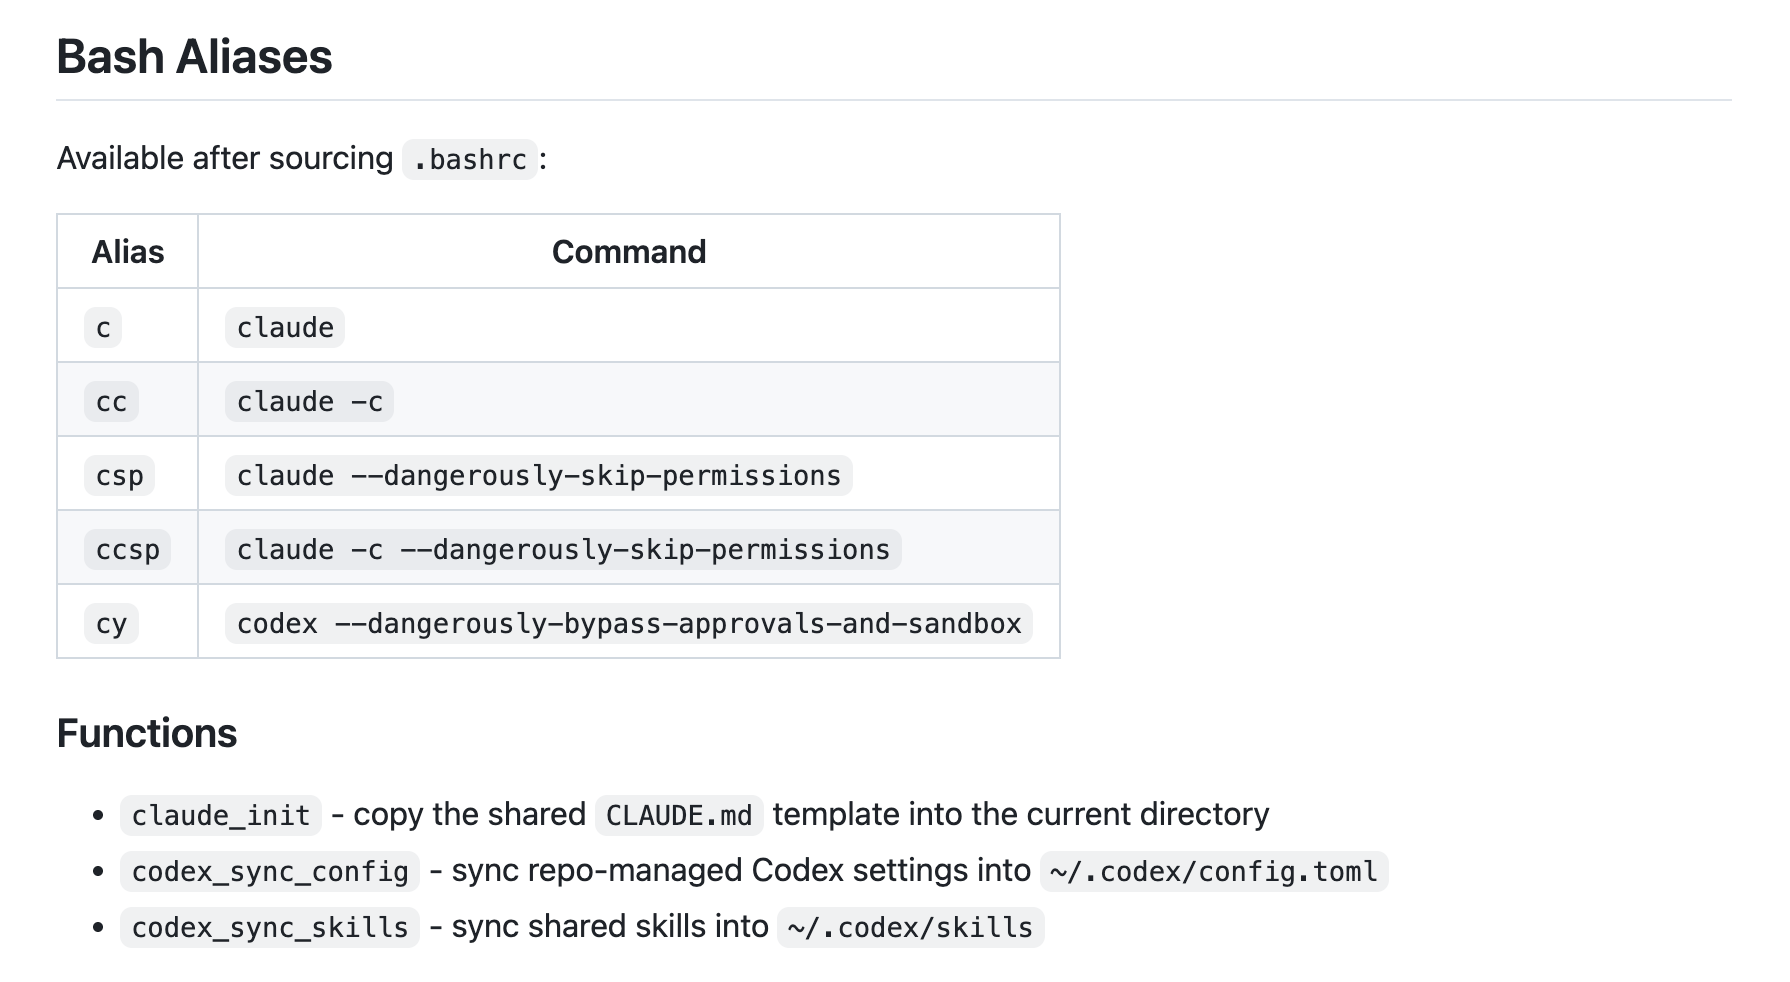Click the CLAUDE.md inline code

[679, 815]
